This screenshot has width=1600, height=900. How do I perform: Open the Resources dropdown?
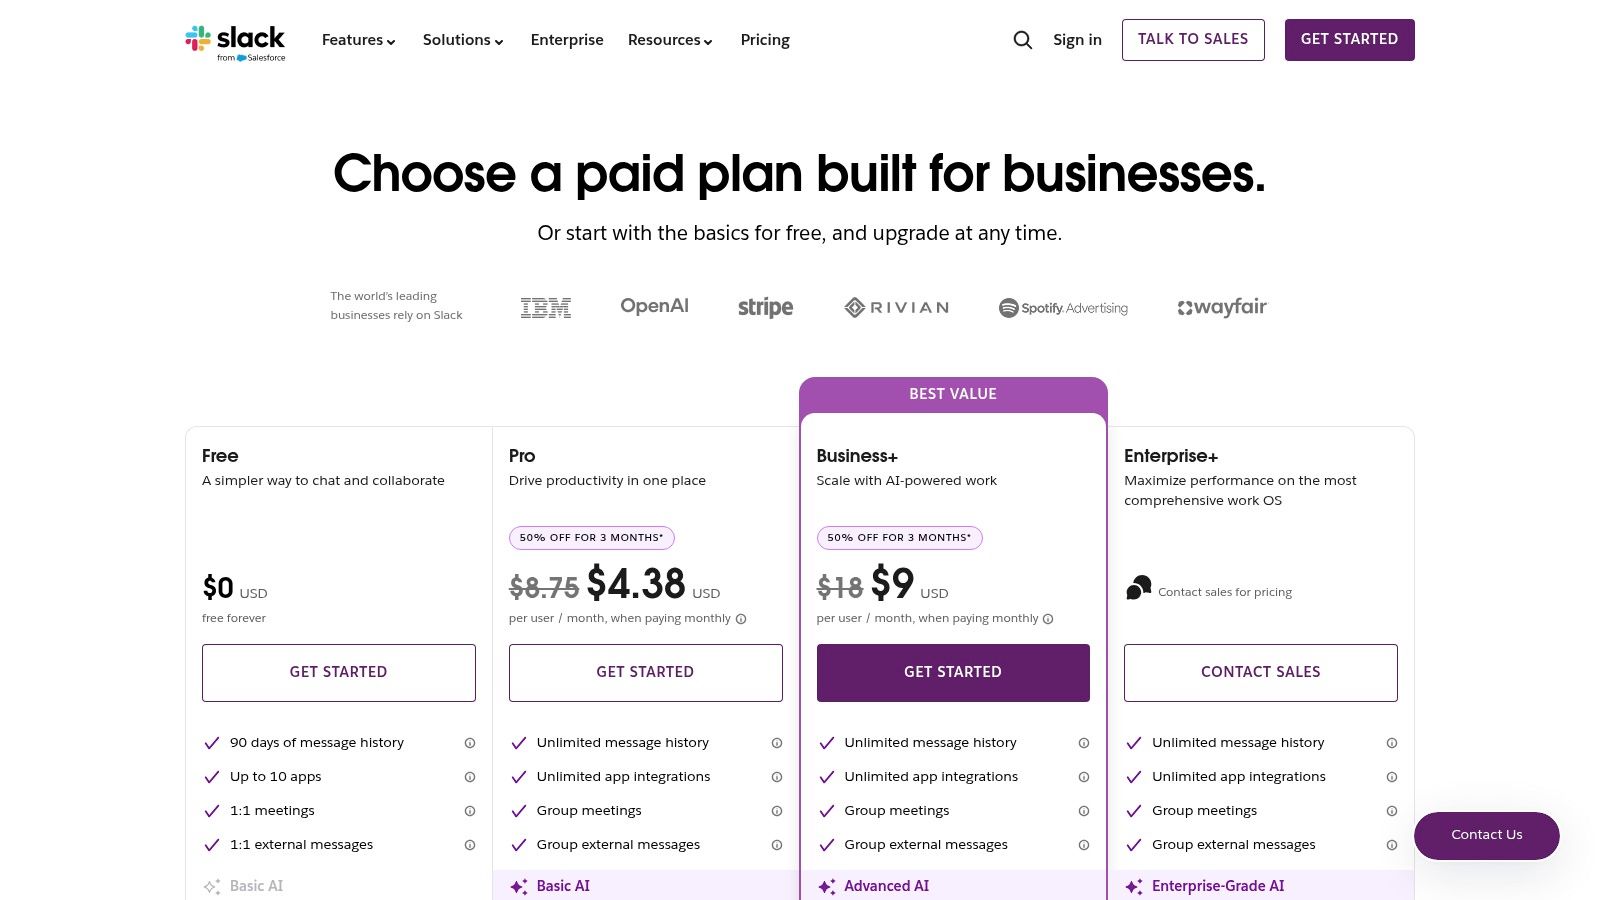[669, 40]
